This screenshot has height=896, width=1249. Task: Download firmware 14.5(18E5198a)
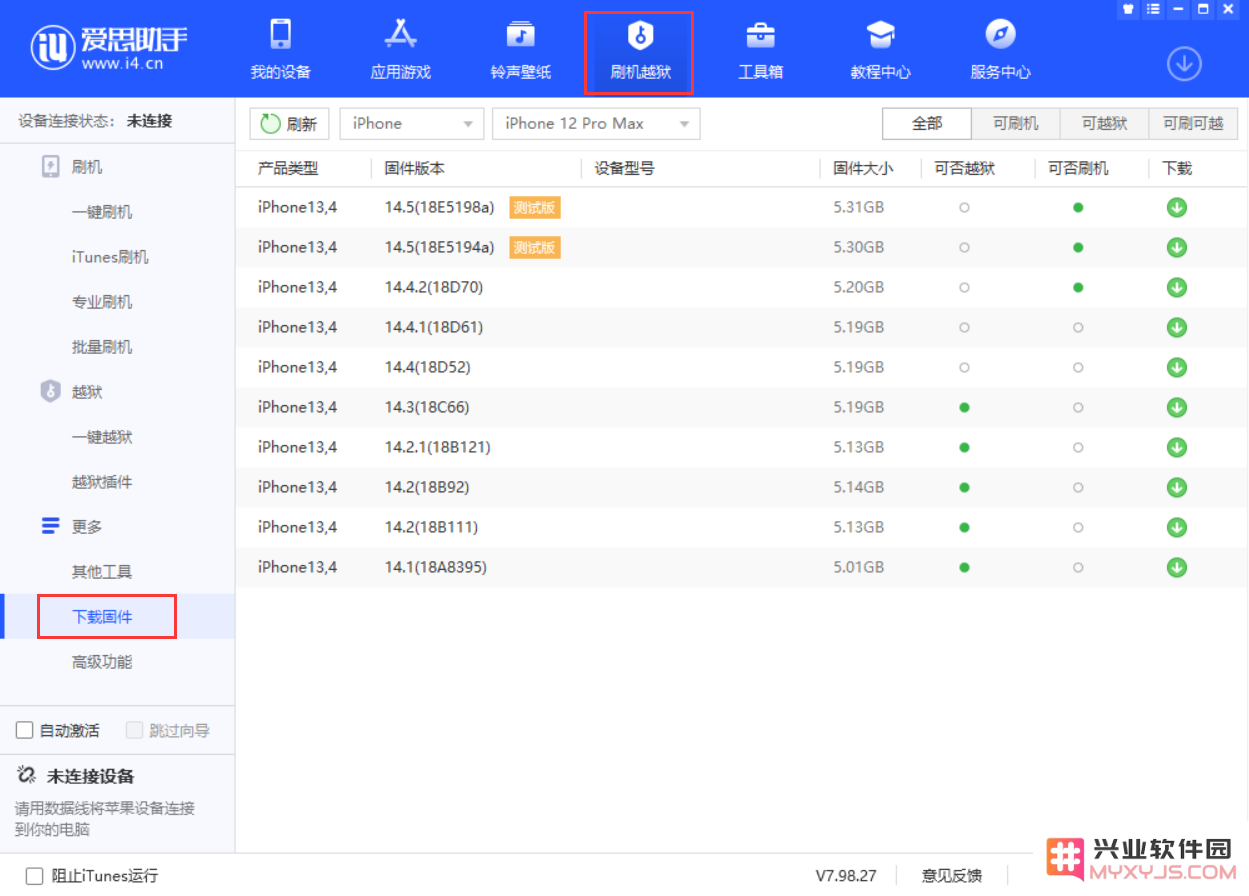pos(1177,208)
